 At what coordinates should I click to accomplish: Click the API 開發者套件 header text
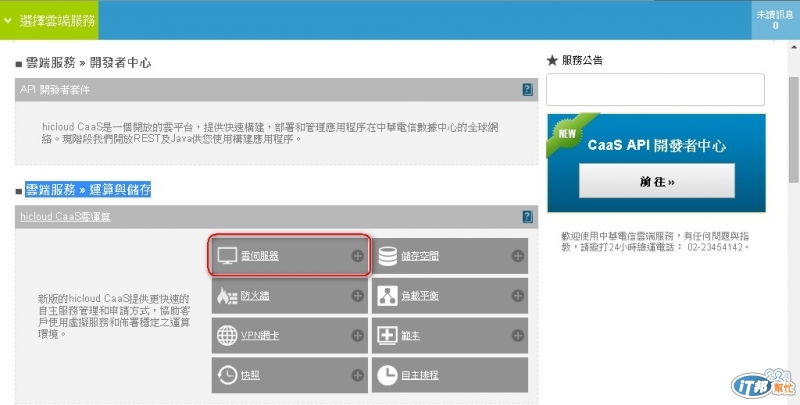[55, 90]
